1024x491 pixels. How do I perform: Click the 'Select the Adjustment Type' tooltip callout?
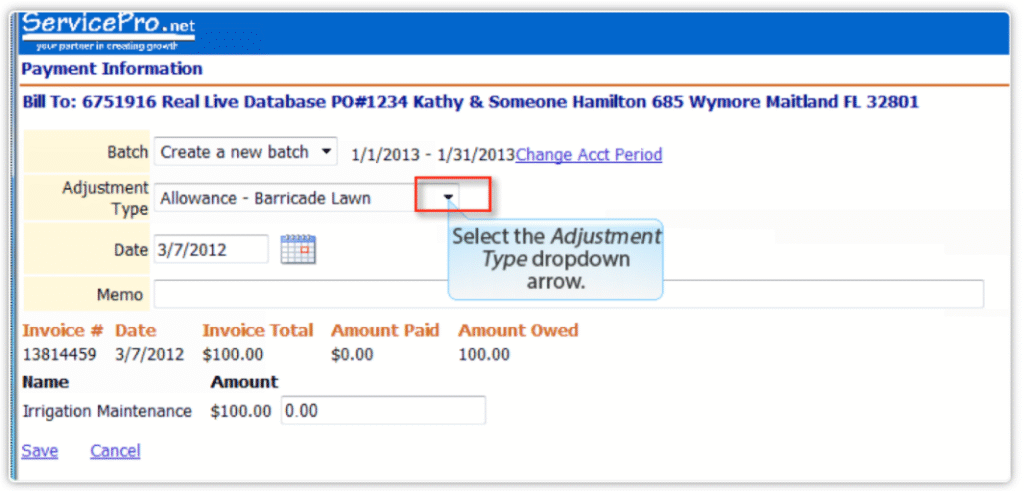pyautogui.click(x=556, y=259)
